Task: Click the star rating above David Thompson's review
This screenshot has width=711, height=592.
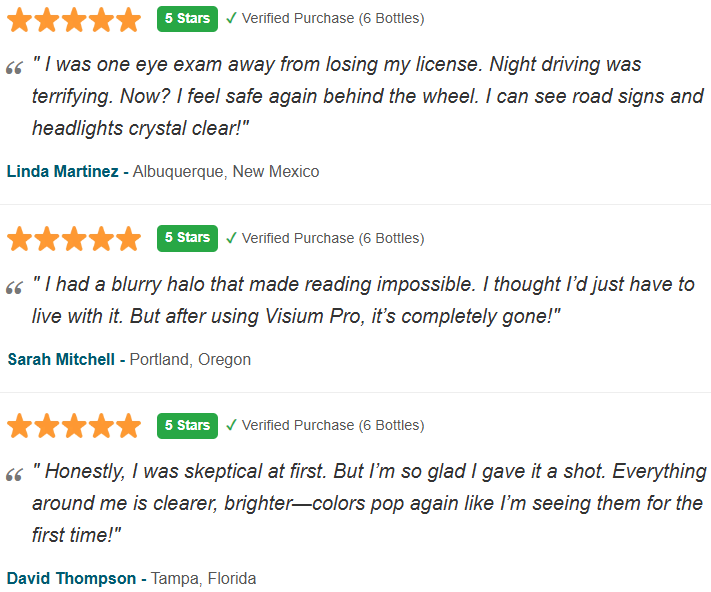Action: pos(74,427)
